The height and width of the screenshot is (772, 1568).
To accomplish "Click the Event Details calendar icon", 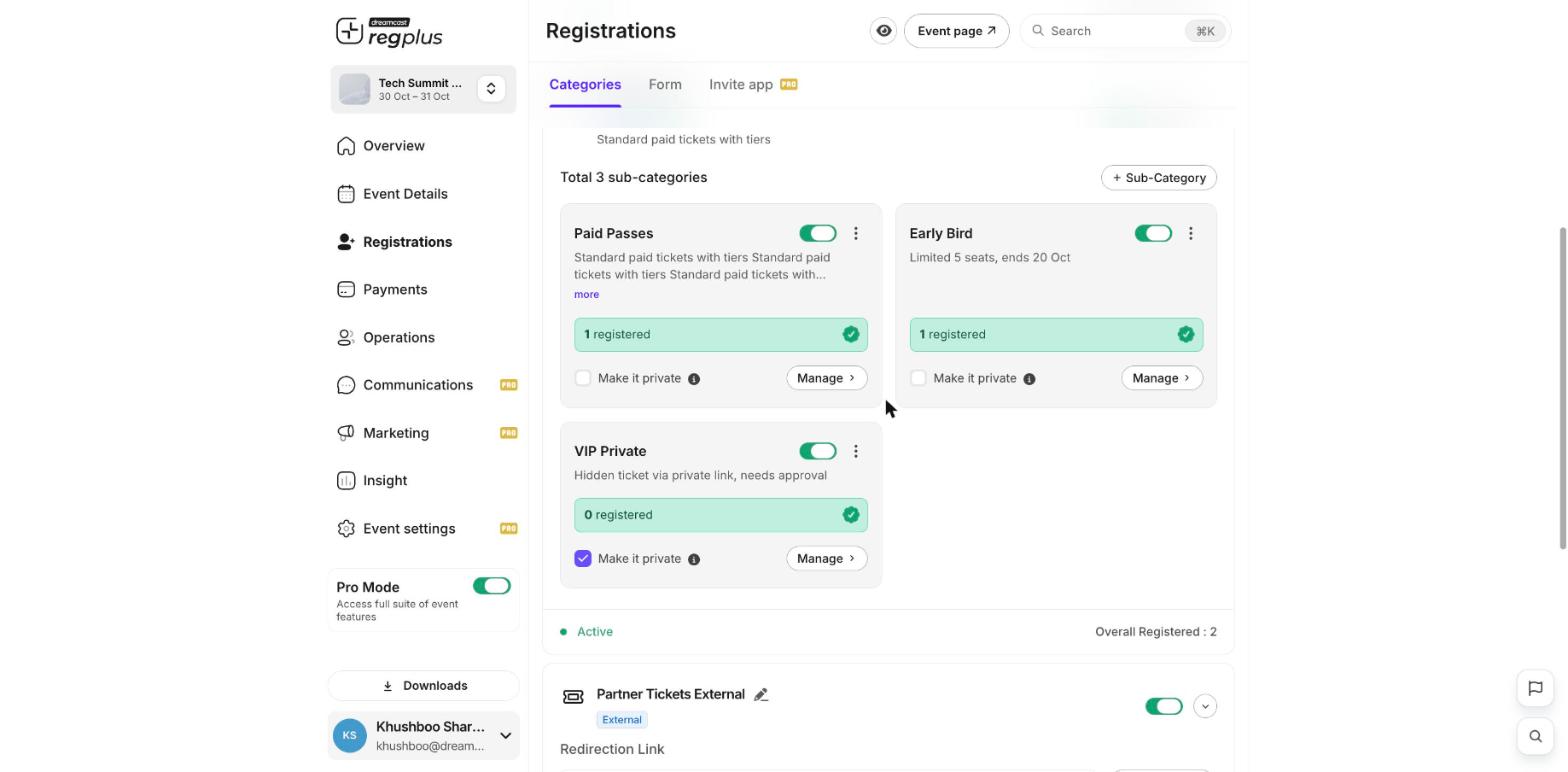I will tap(346, 194).
